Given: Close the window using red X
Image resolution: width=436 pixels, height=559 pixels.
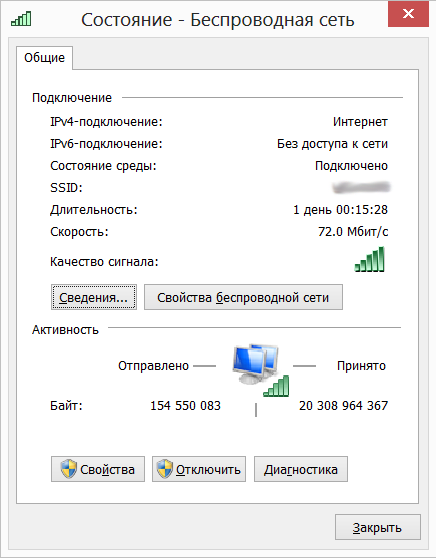Looking at the screenshot, I should pos(408,14).
